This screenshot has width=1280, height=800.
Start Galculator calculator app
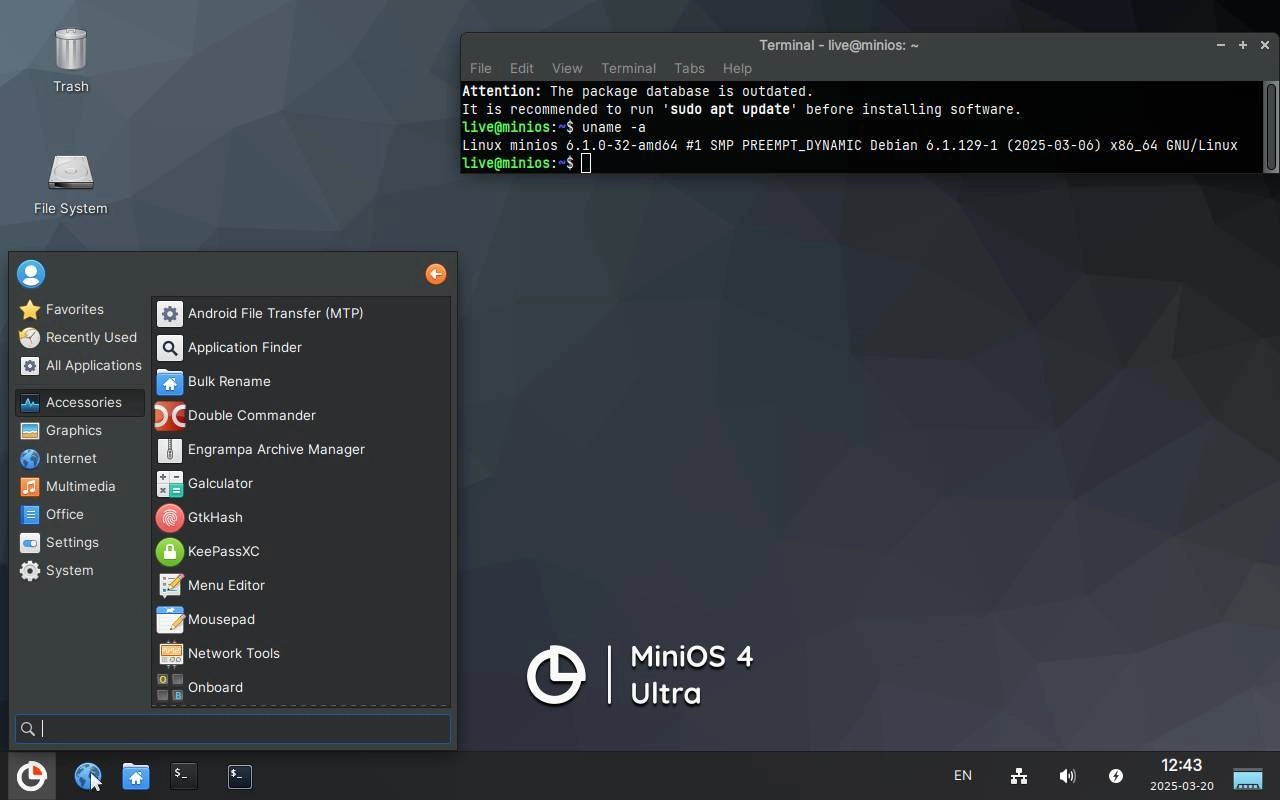click(301, 483)
